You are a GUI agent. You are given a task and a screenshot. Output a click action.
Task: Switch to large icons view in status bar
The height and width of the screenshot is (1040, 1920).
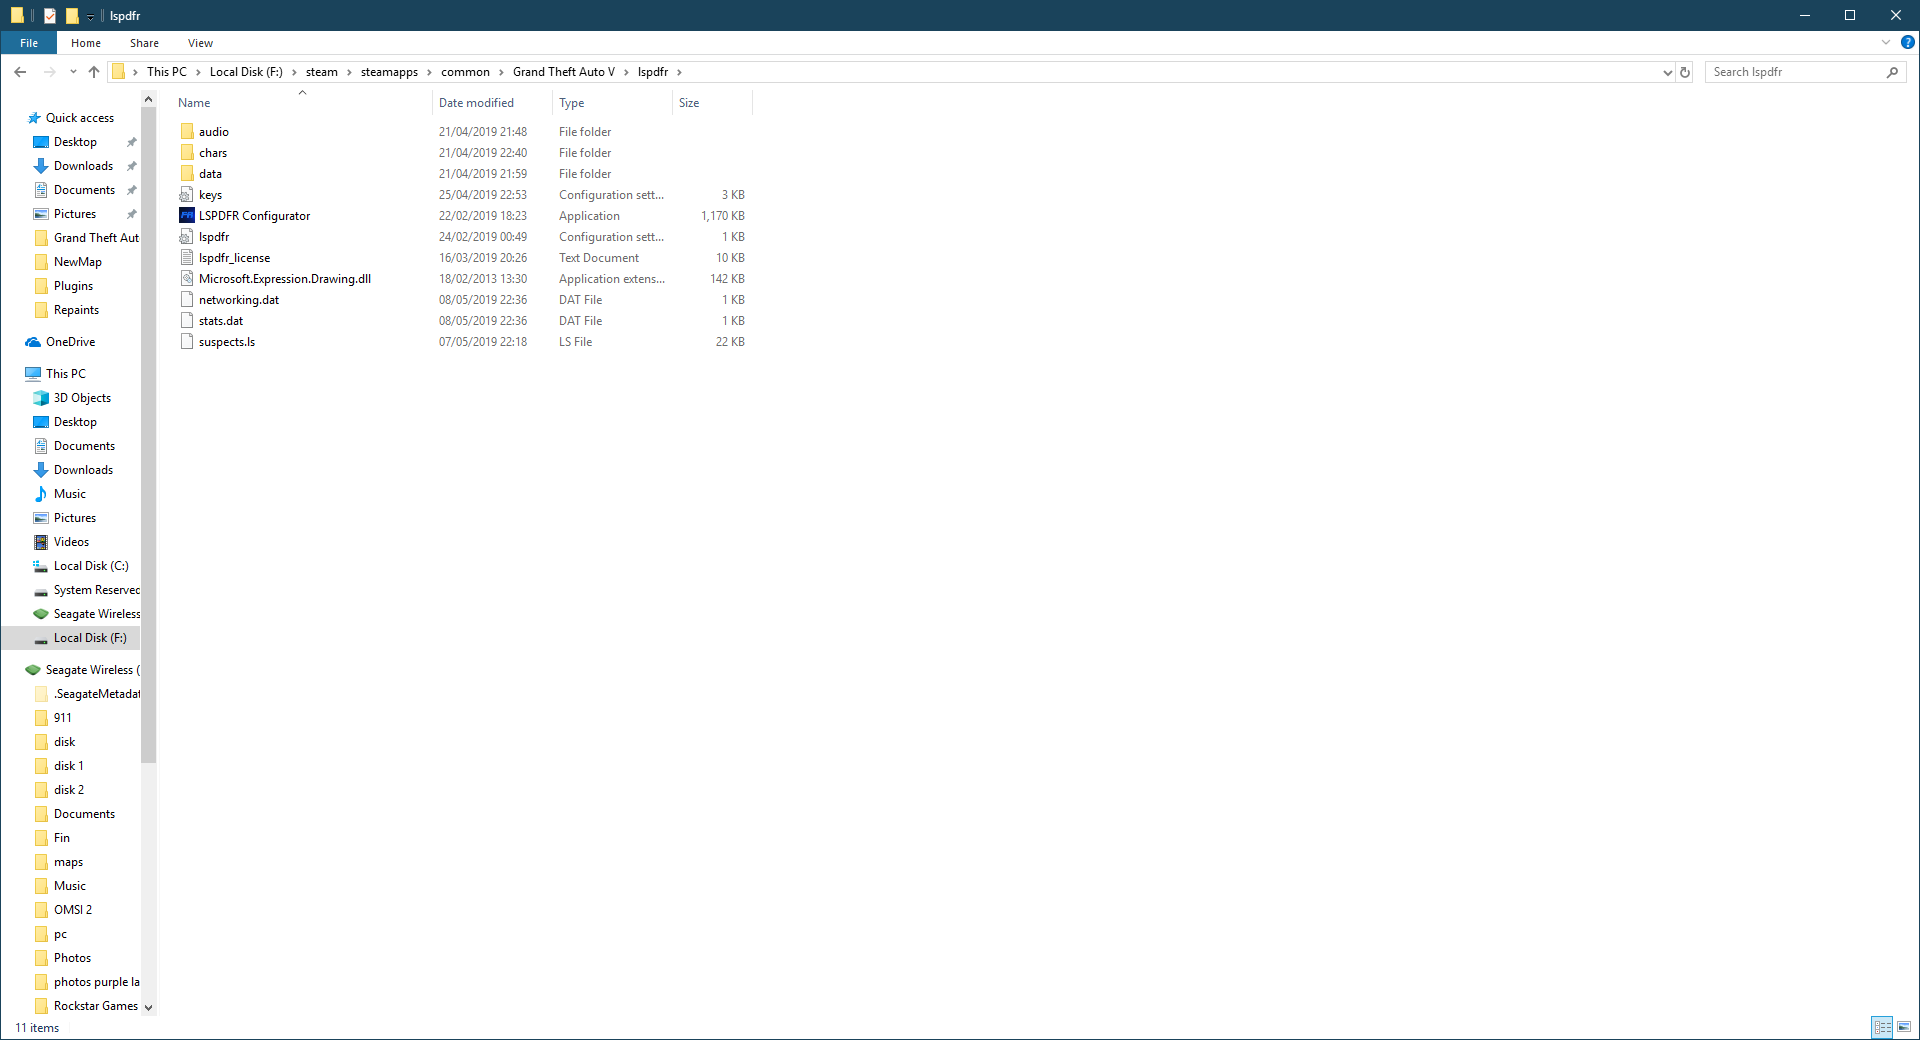1904,1027
